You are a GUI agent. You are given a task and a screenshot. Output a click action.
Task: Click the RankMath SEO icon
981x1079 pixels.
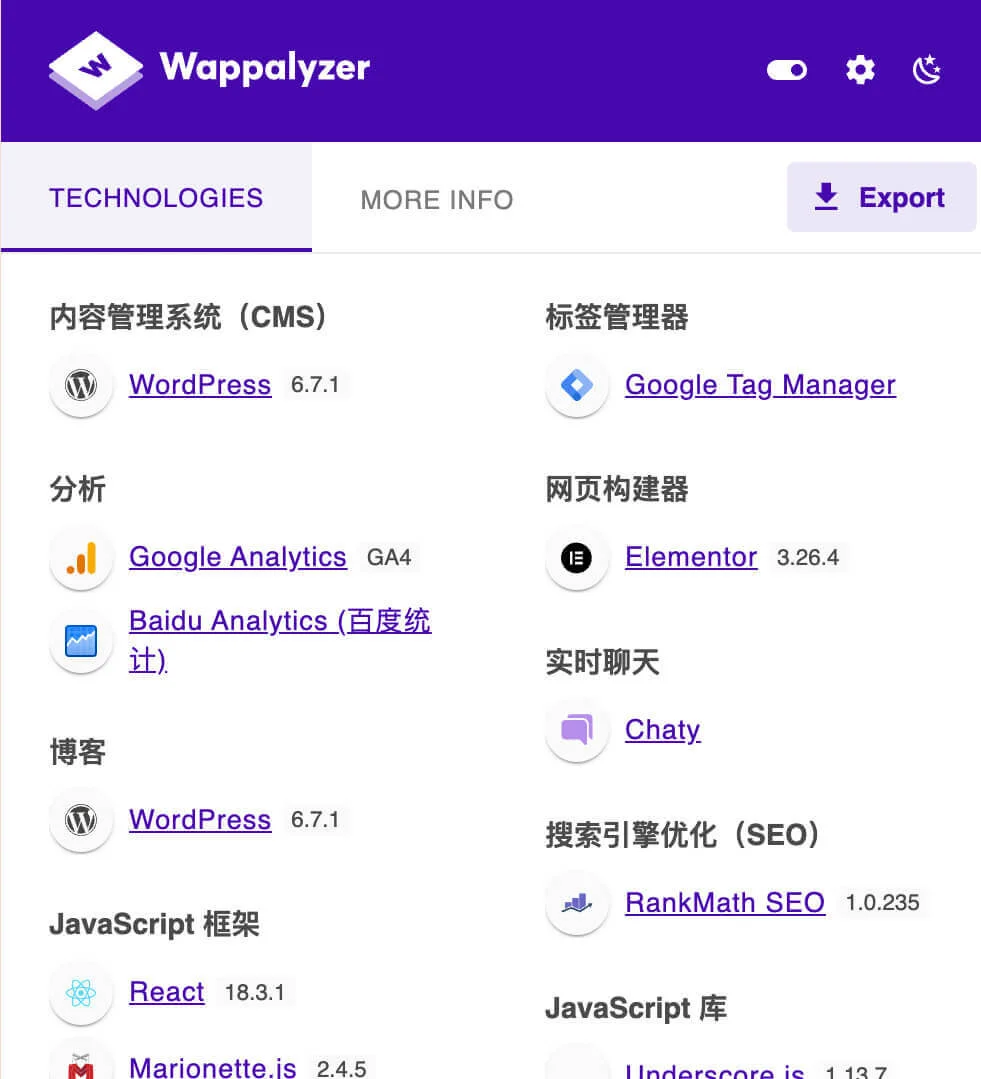pos(577,903)
